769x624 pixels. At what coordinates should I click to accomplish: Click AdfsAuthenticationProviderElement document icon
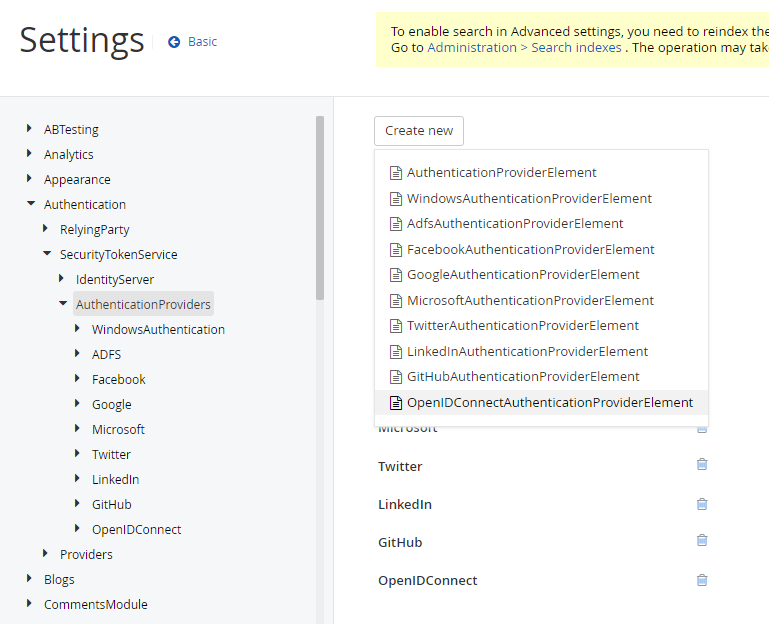coord(395,224)
